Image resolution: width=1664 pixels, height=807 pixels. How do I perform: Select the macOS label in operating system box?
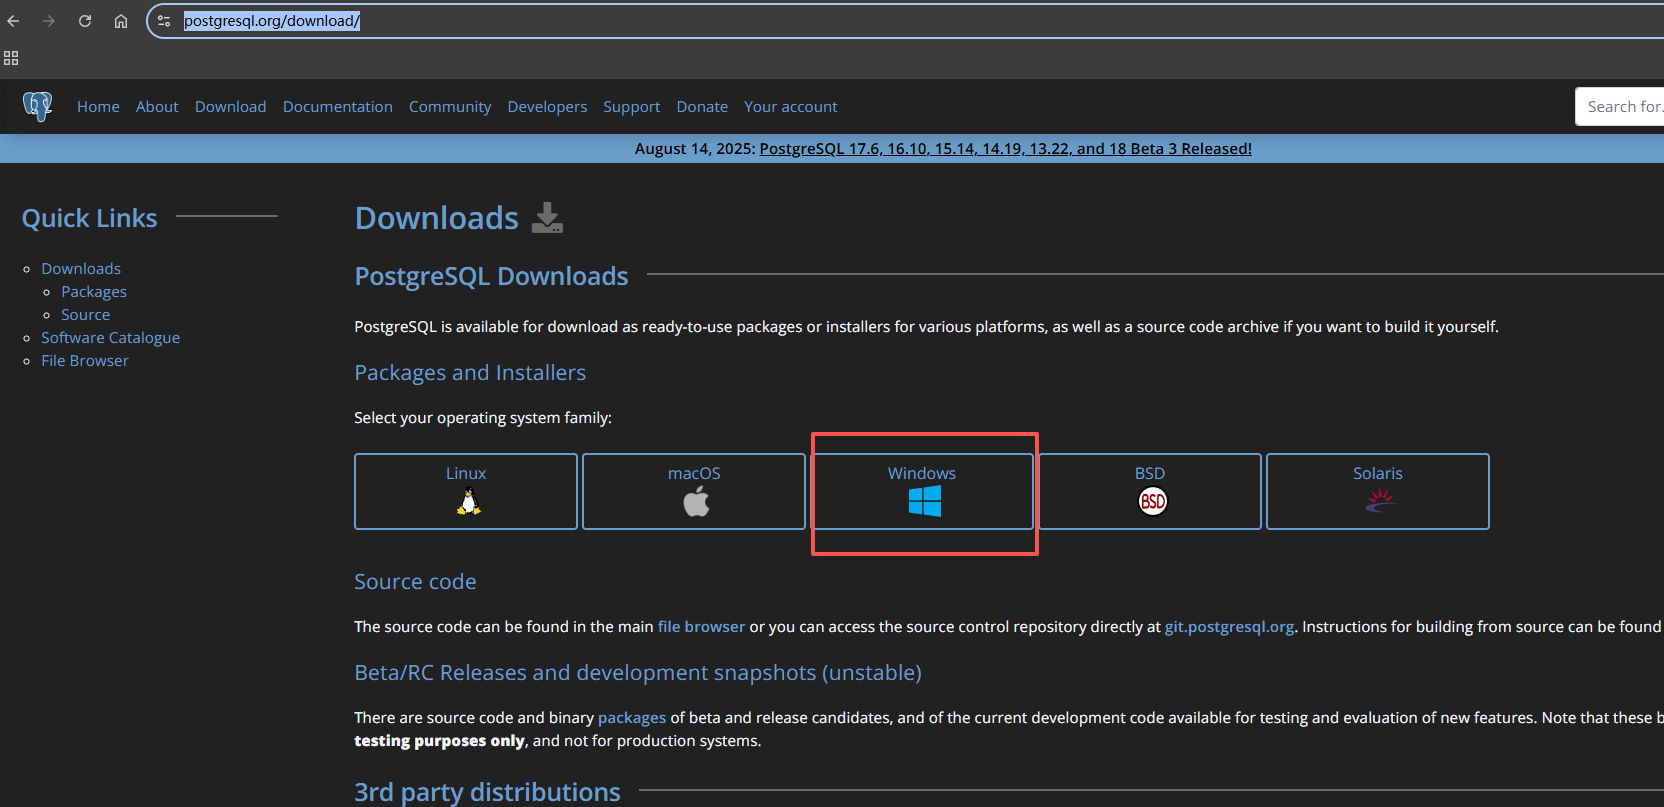tap(694, 474)
